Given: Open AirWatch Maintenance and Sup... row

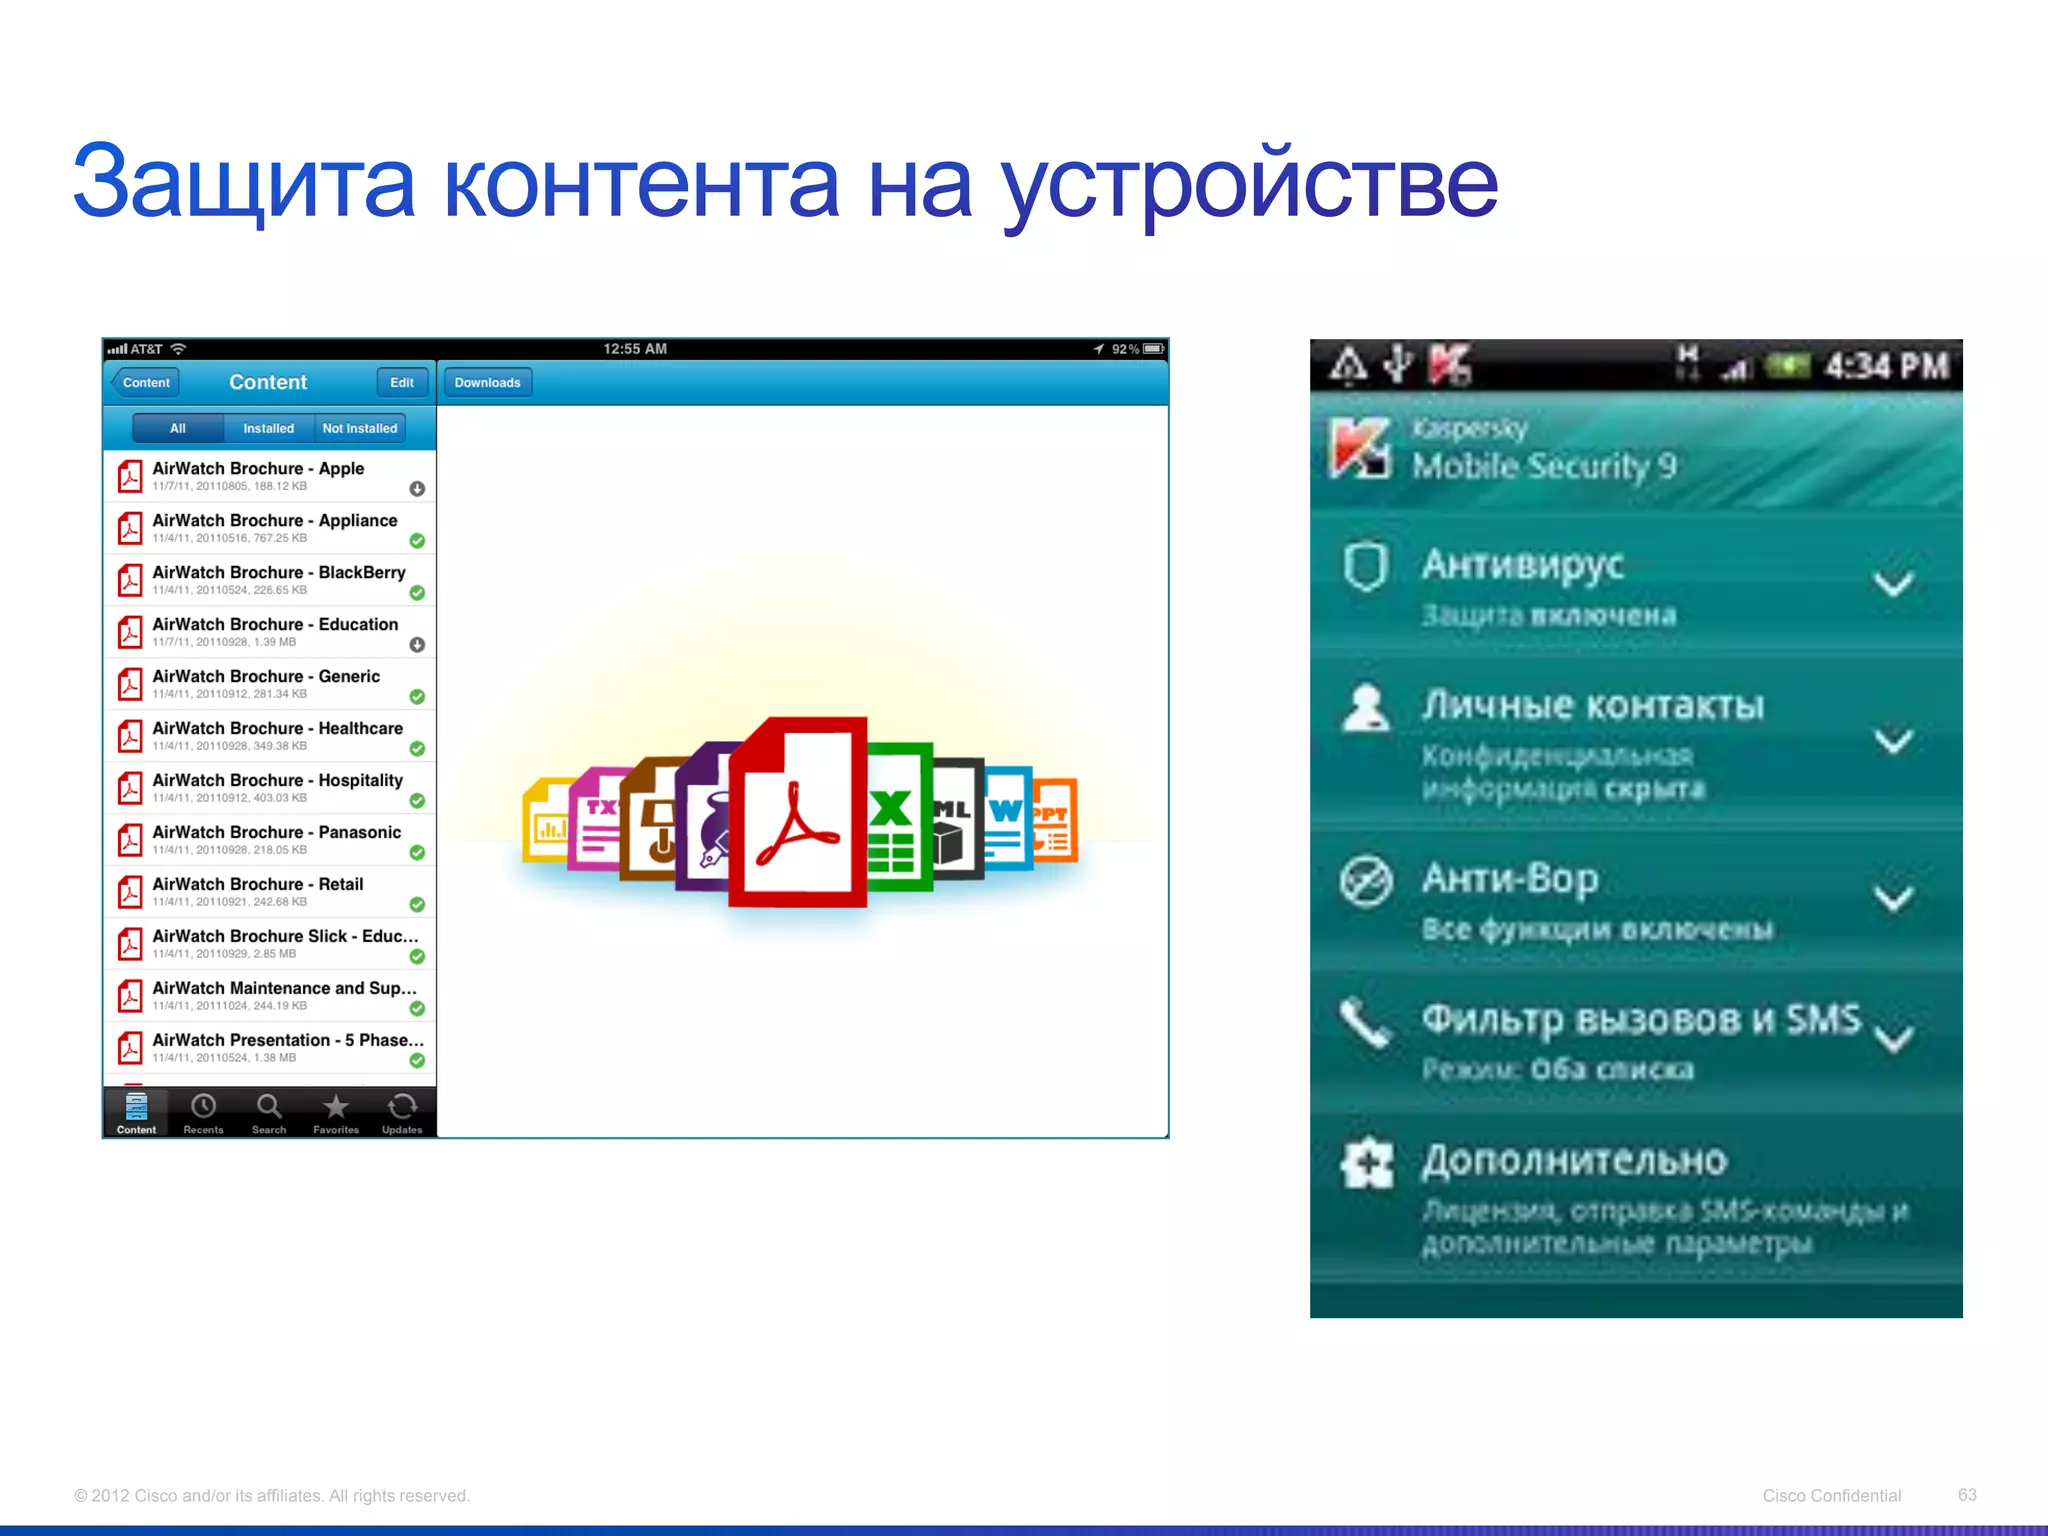Looking at the screenshot, I should (270, 996).
